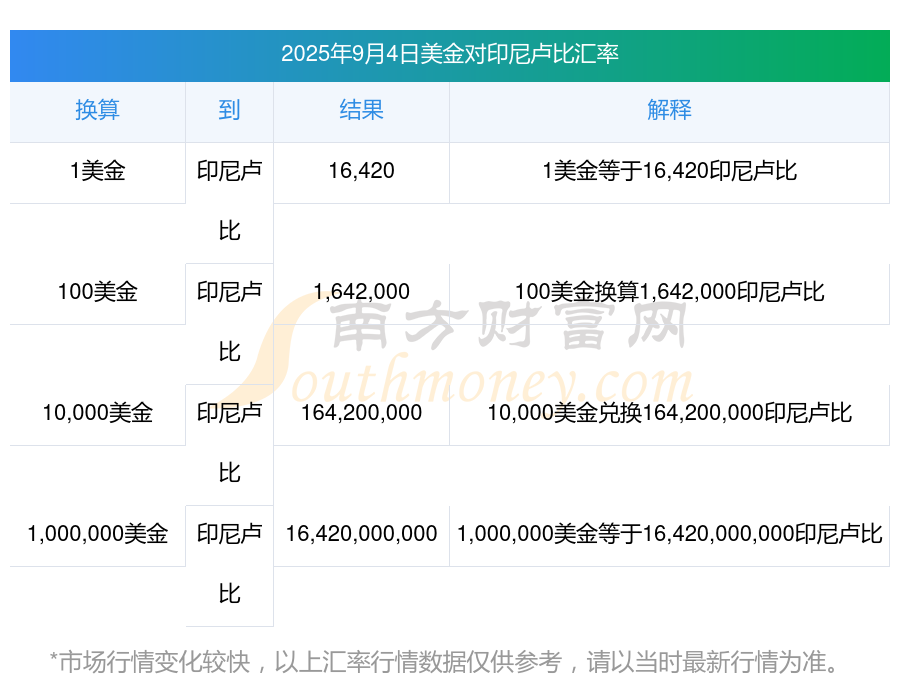The height and width of the screenshot is (693, 900).
Task: Select the 1美金 cell
Action: (x=98, y=171)
